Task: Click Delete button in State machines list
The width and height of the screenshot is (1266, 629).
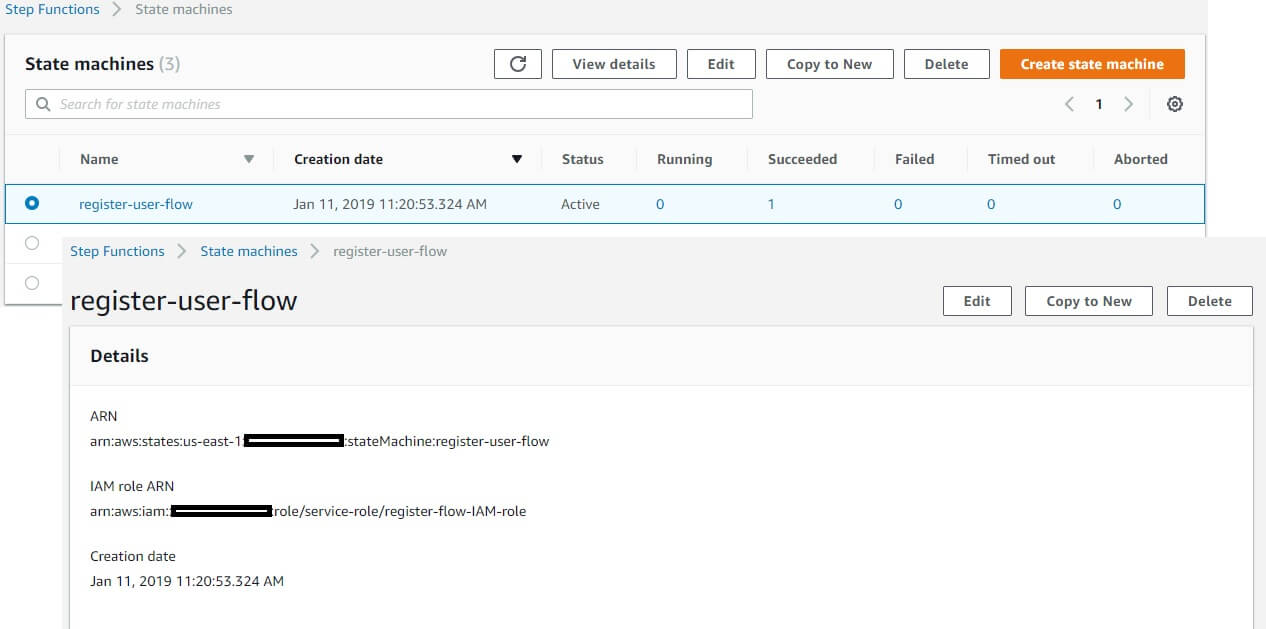Action: coord(946,64)
